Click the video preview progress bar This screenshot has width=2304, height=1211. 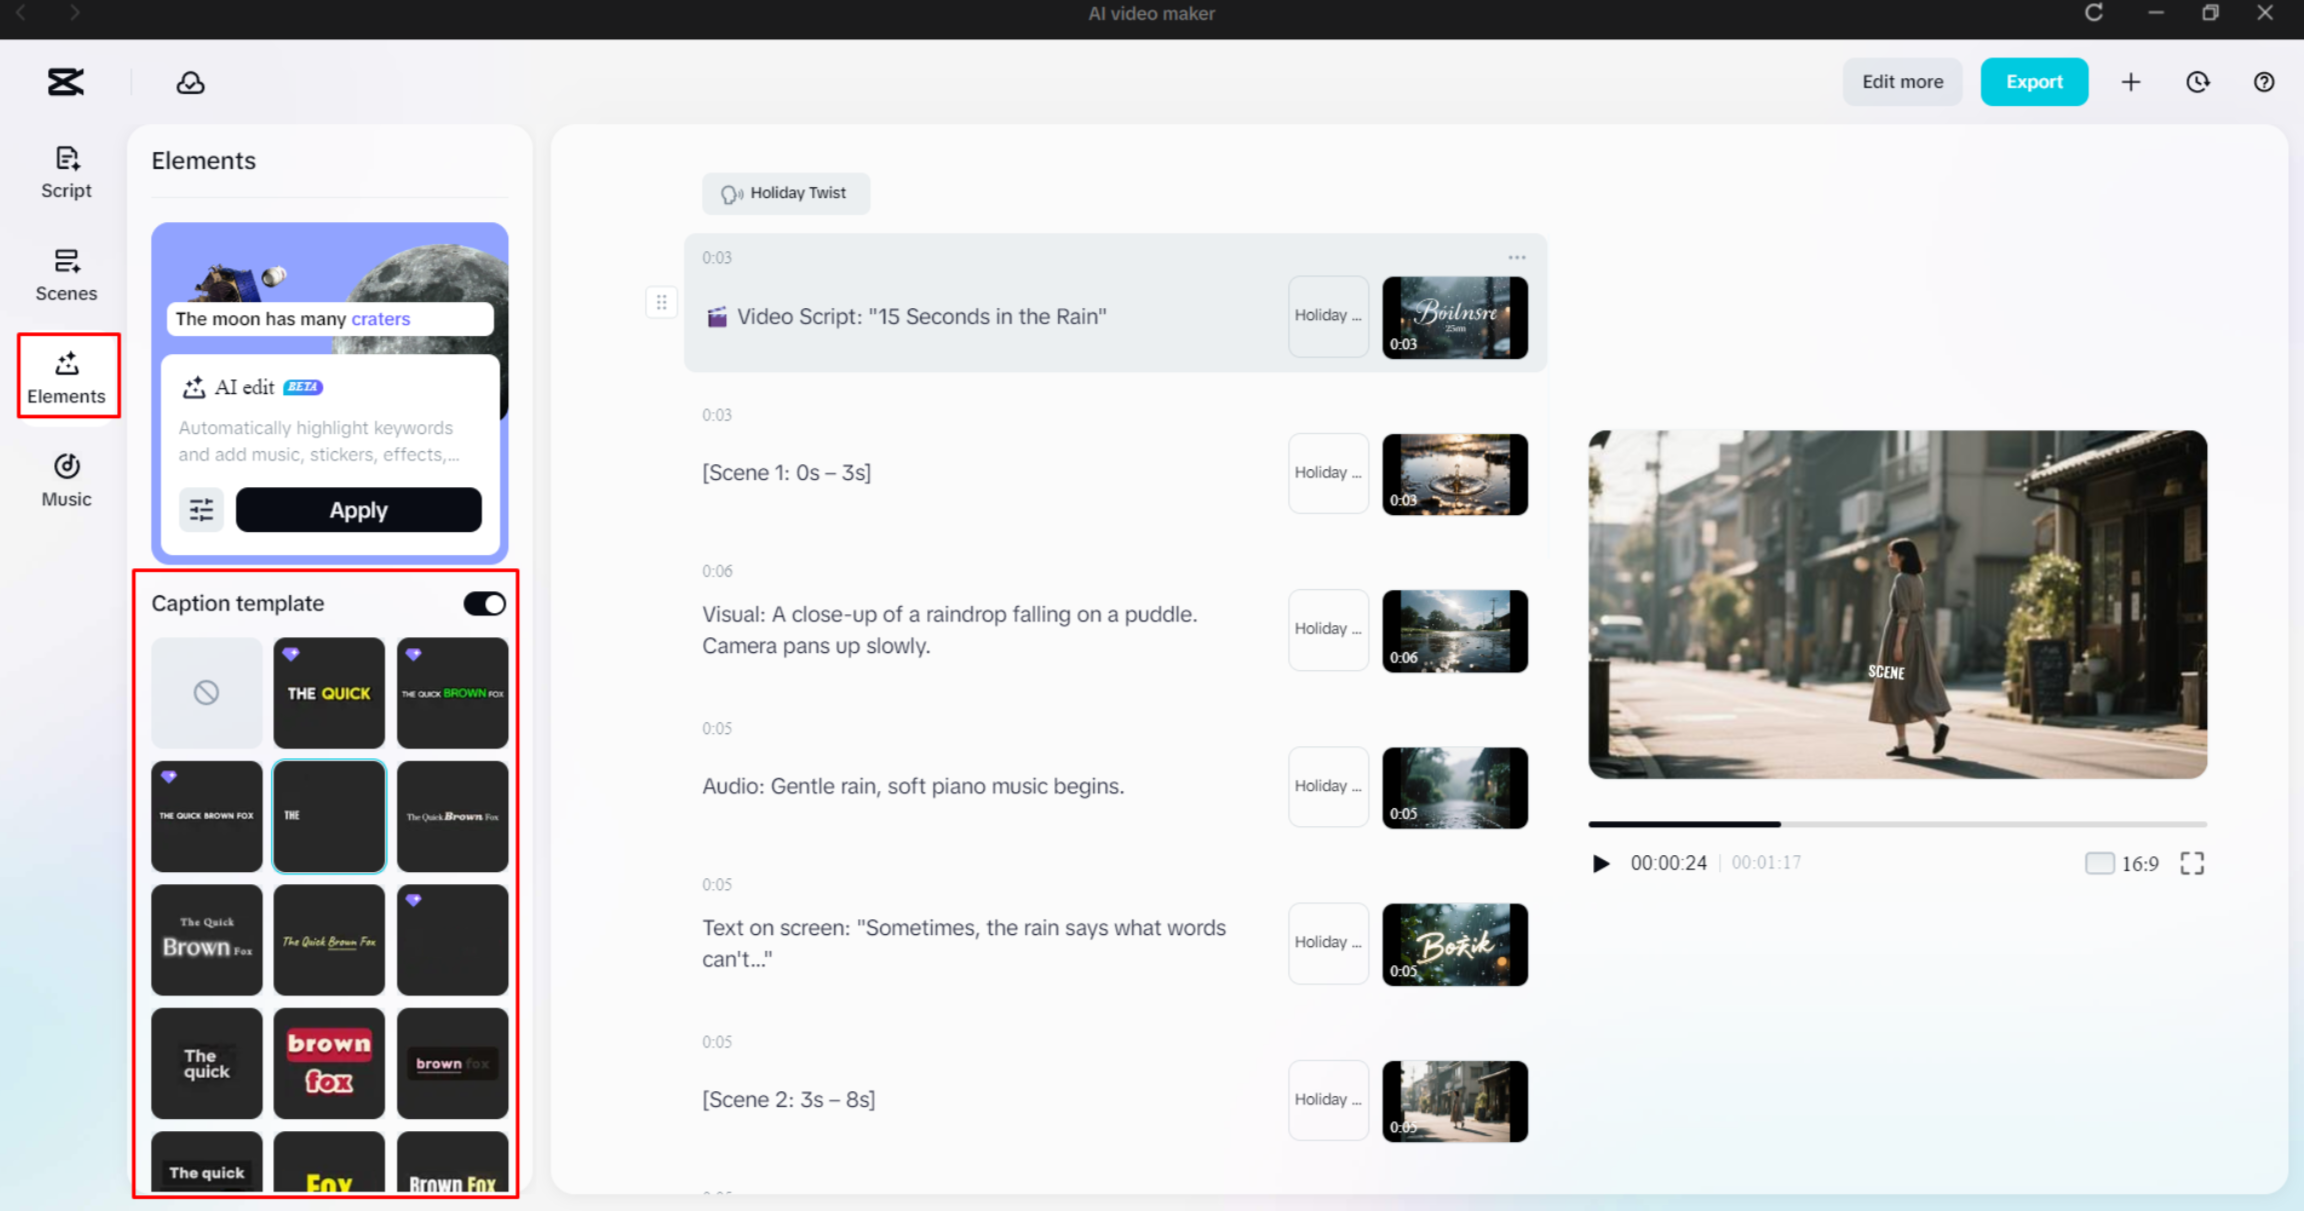[1896, 824]
